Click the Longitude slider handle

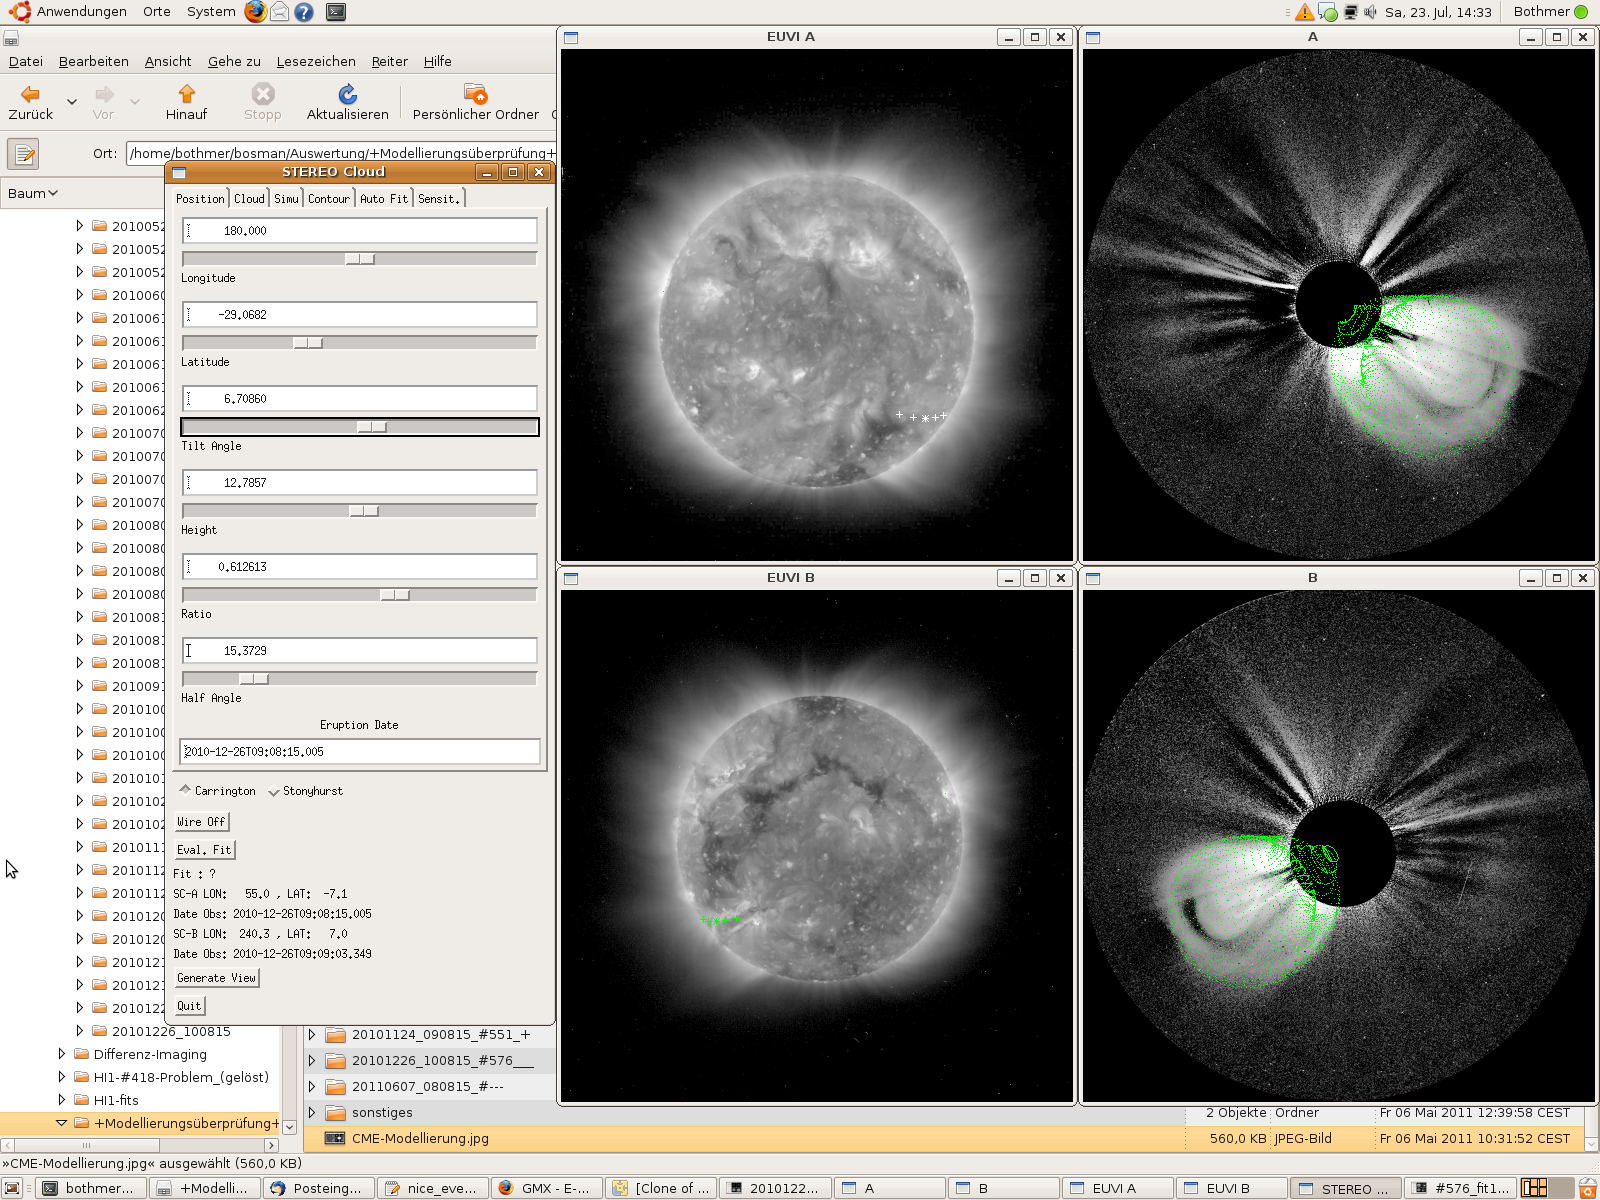[360, 259]
